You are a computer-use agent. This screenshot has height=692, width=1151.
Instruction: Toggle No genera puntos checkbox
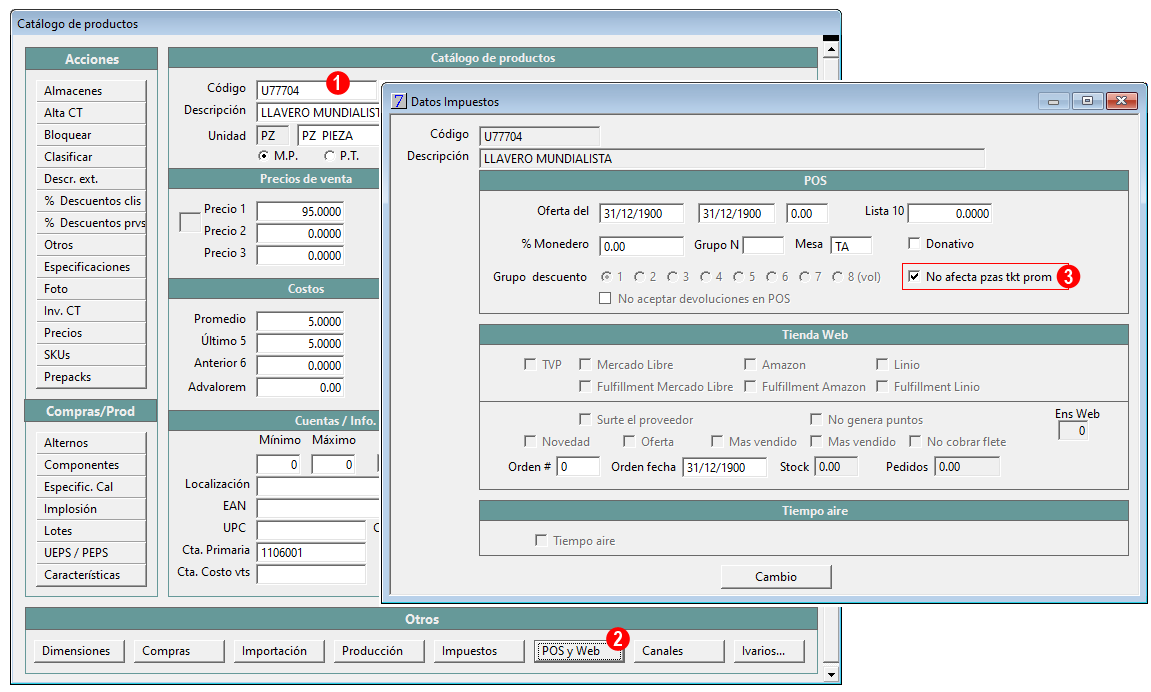pos(816,419)
